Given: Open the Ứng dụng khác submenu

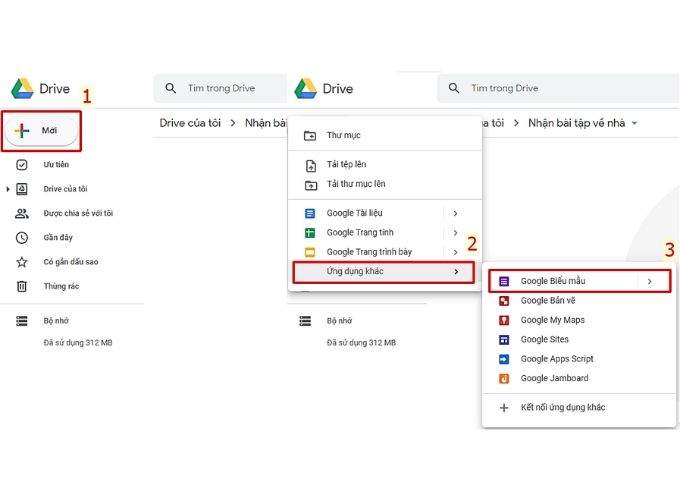Looking at the screenshot, I should coord(383,272).
